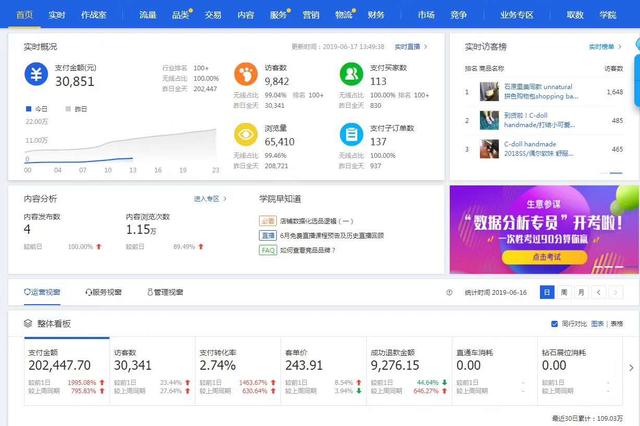This screenshot has height=426, width=640.
Task: Select the 日 period button
Action: pos(547,292)
